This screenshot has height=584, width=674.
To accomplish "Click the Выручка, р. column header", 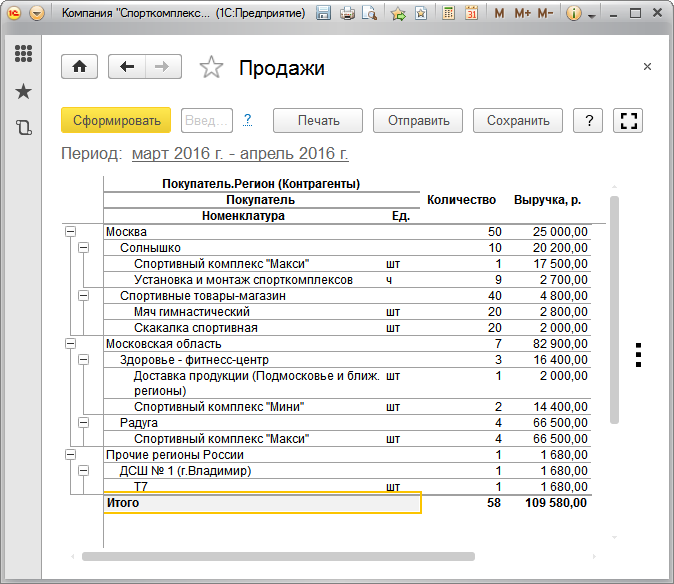I will pos(547,200).
